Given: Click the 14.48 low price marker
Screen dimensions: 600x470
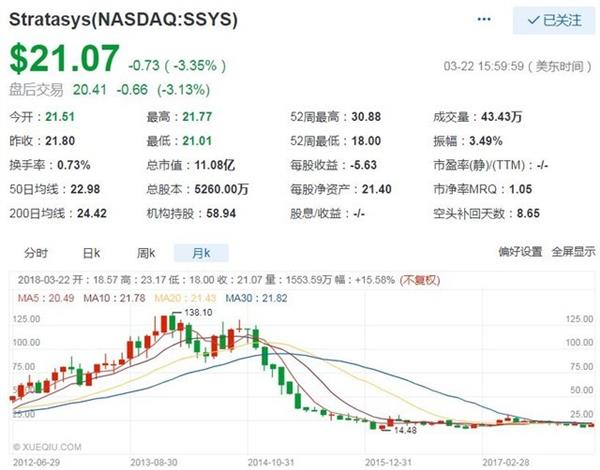Looking at the screenshot, I should click(x=405, y=430).
